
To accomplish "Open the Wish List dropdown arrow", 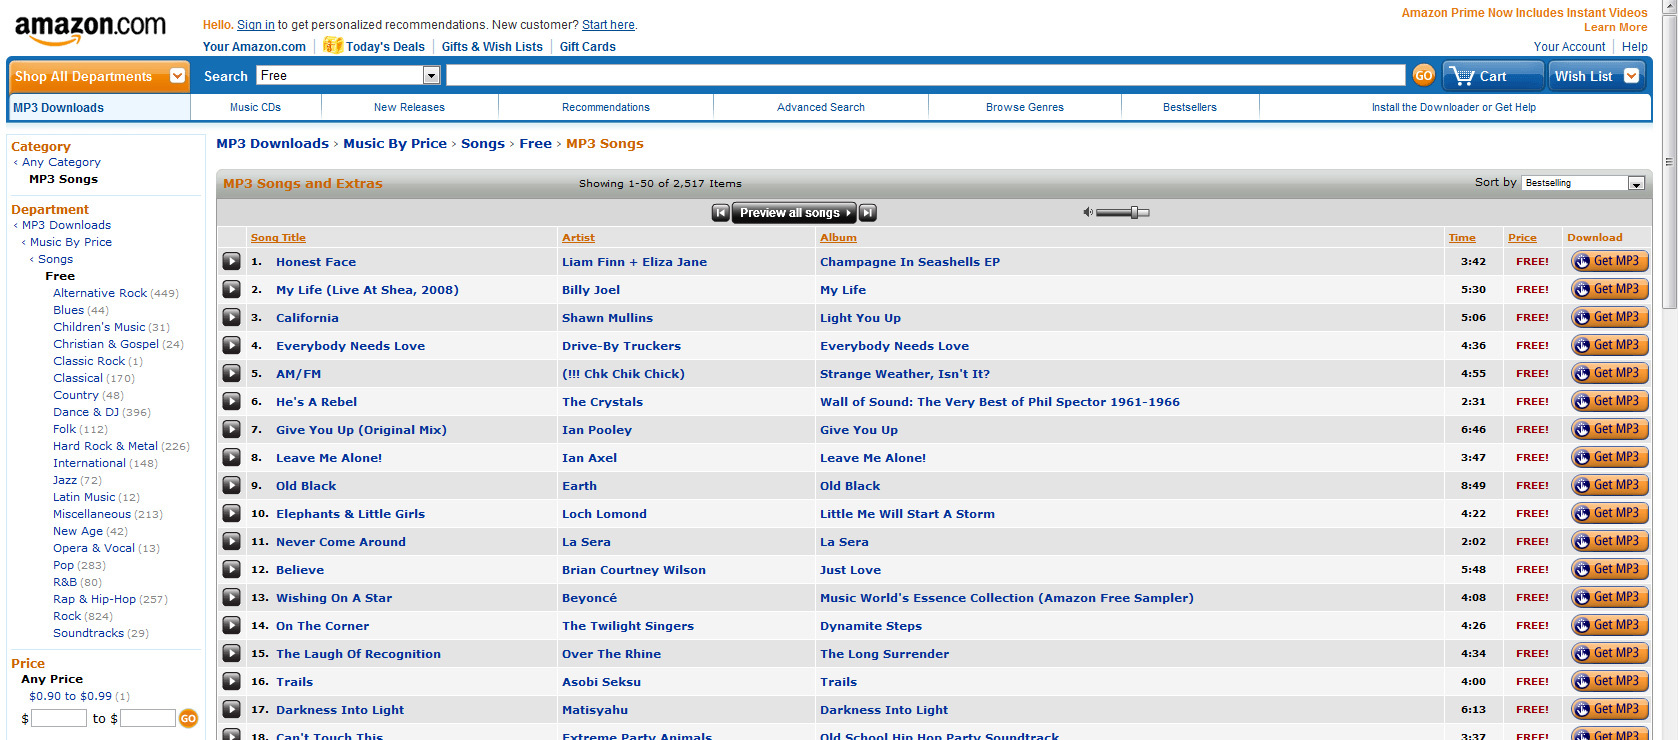I will 1631,76.
